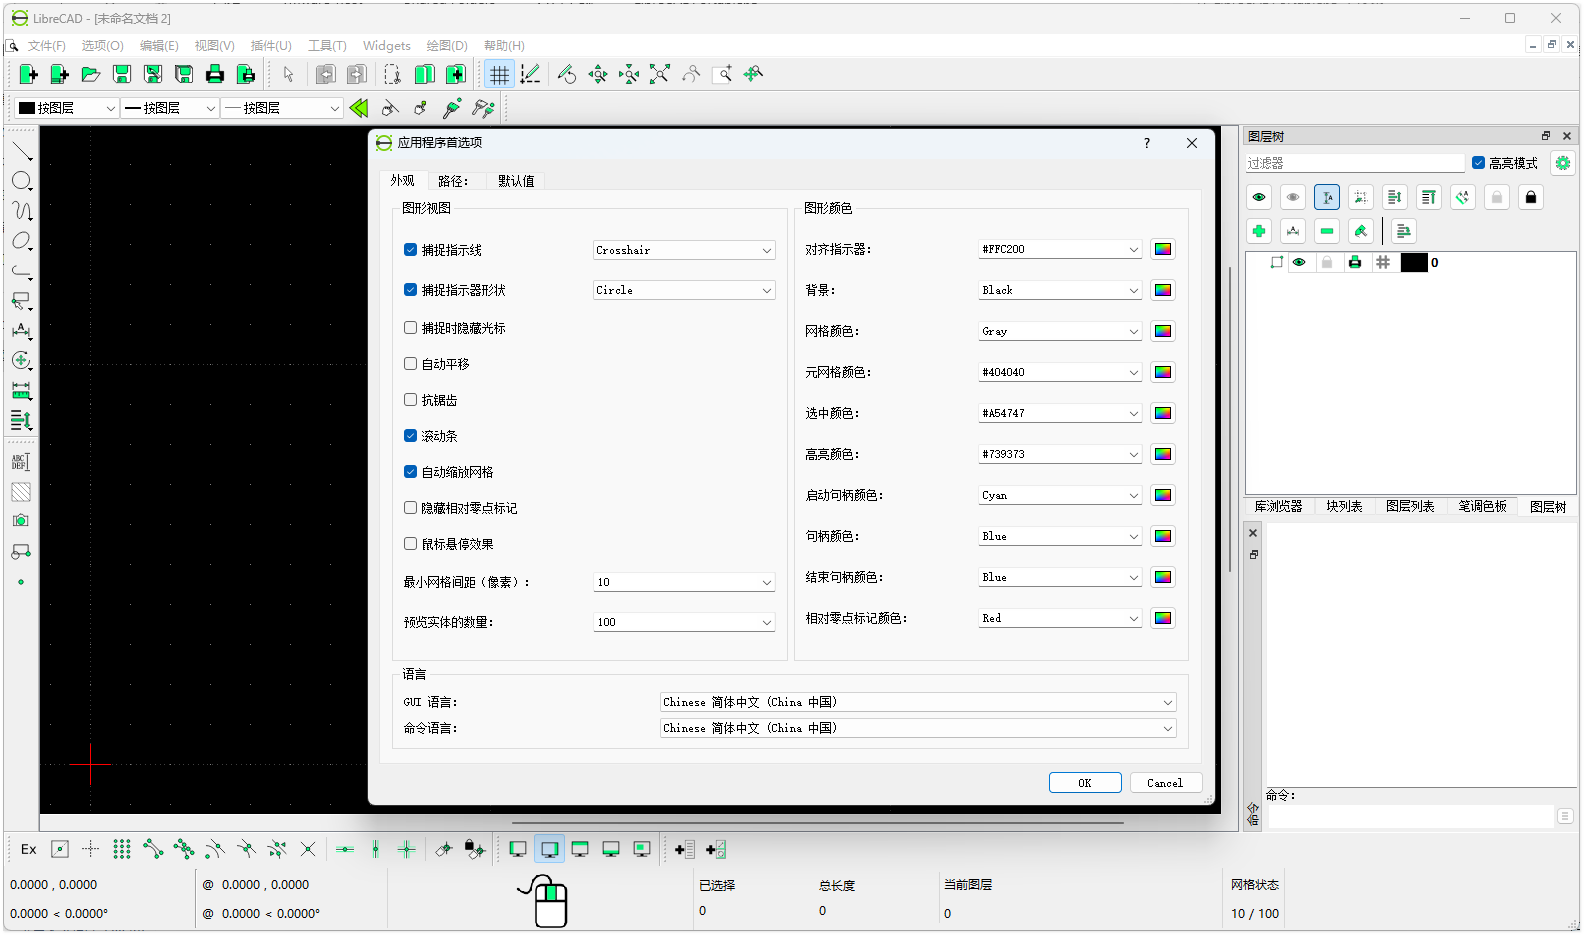Switch to the 图层列表 dock tab
1584x935 pixels.
pos(1410,507)
